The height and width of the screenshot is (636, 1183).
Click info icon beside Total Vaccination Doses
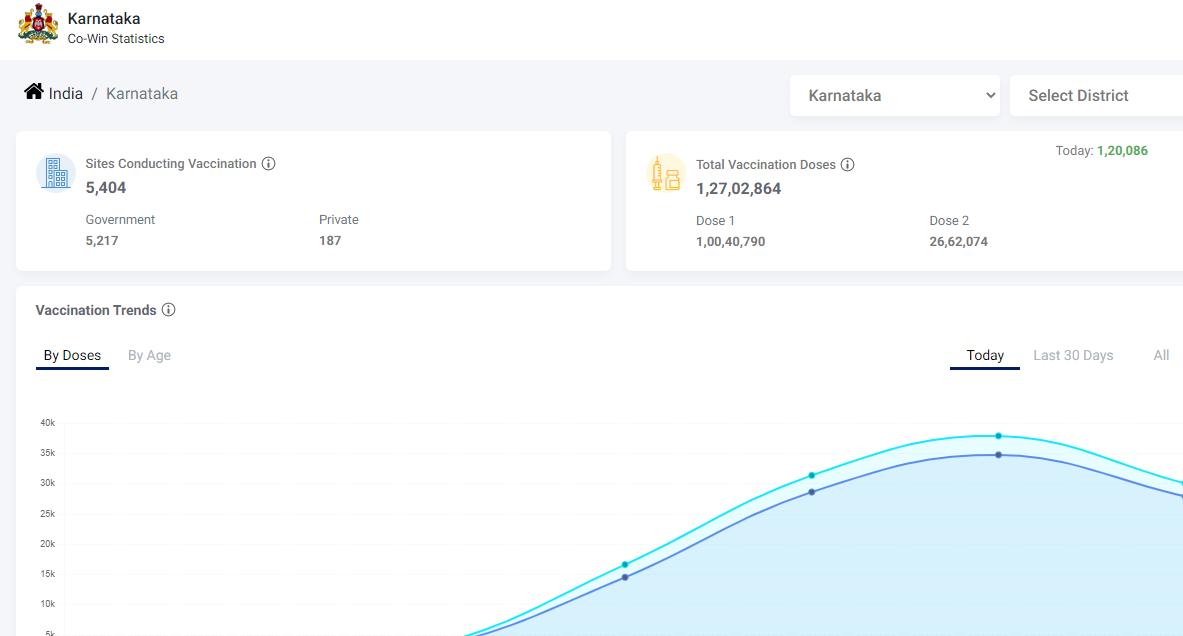[847, 165]
